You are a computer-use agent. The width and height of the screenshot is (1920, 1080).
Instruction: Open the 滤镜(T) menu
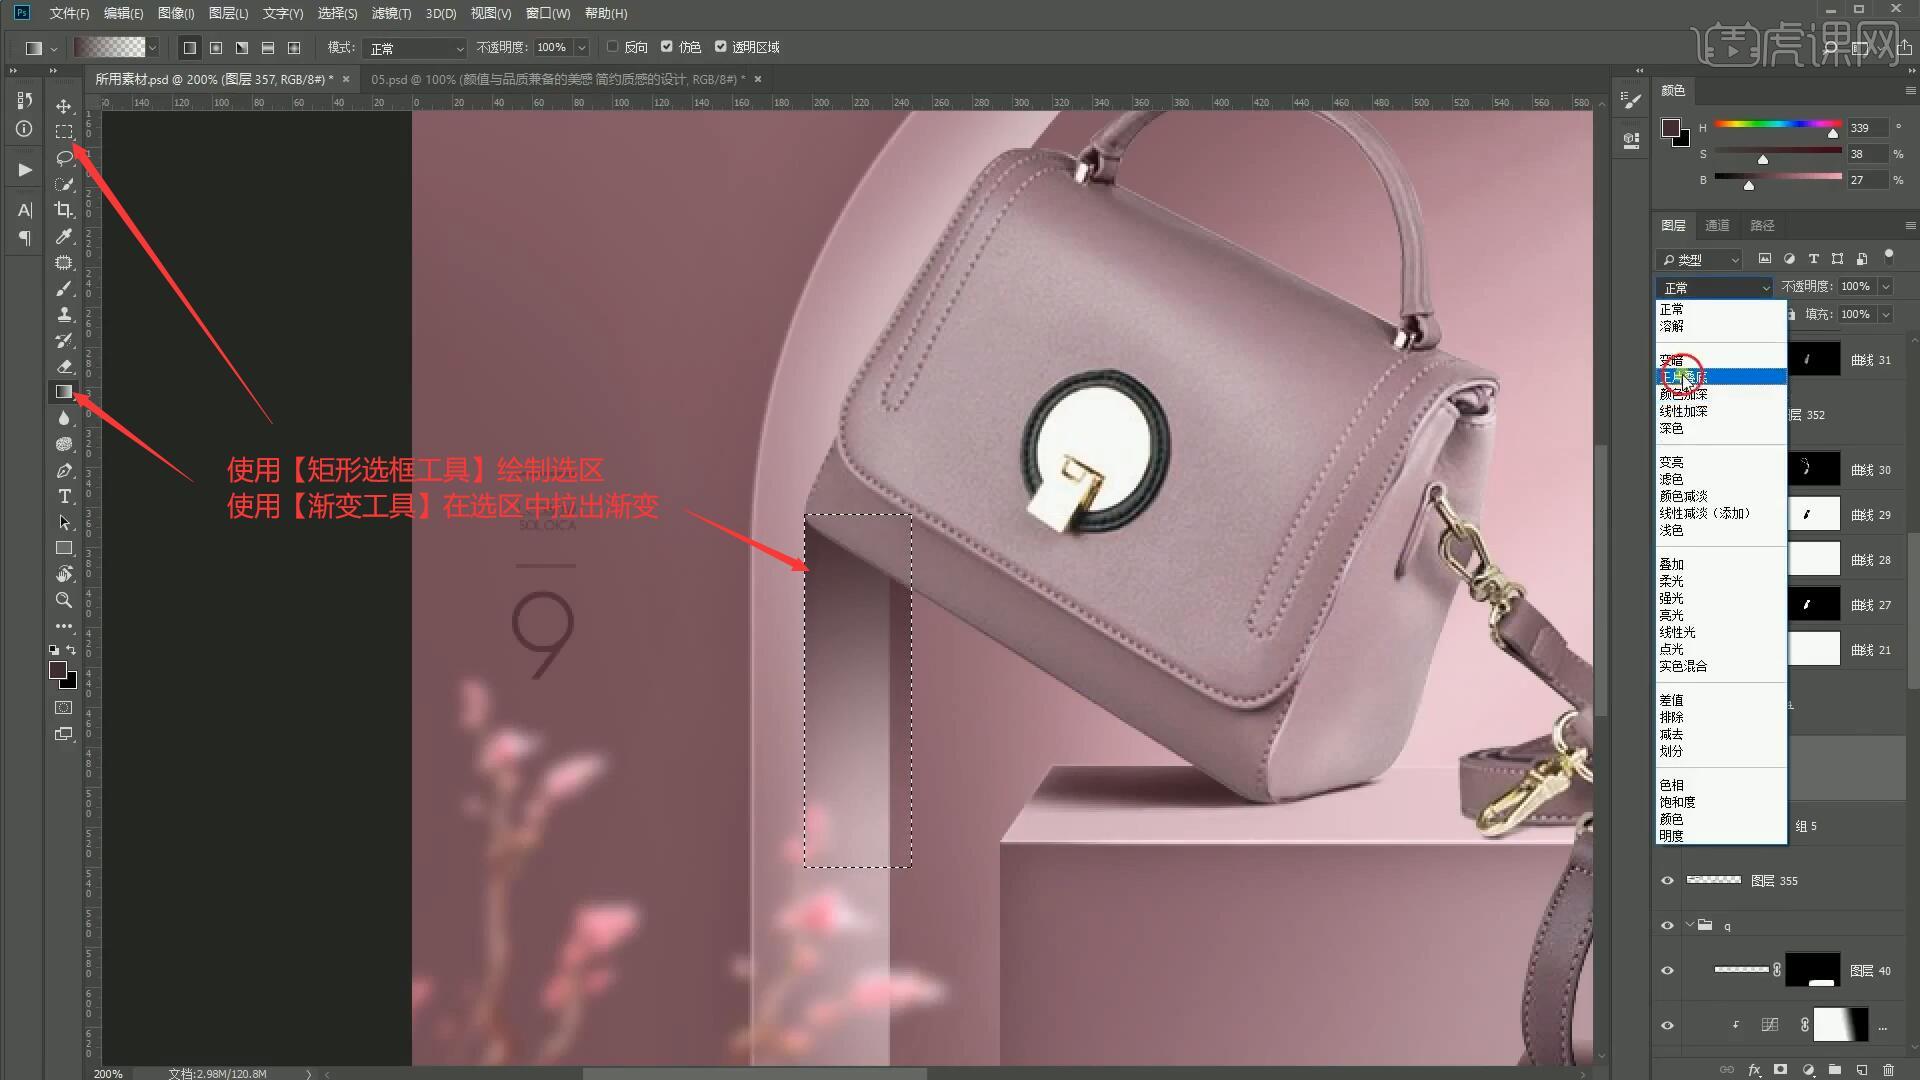(391, 14)
